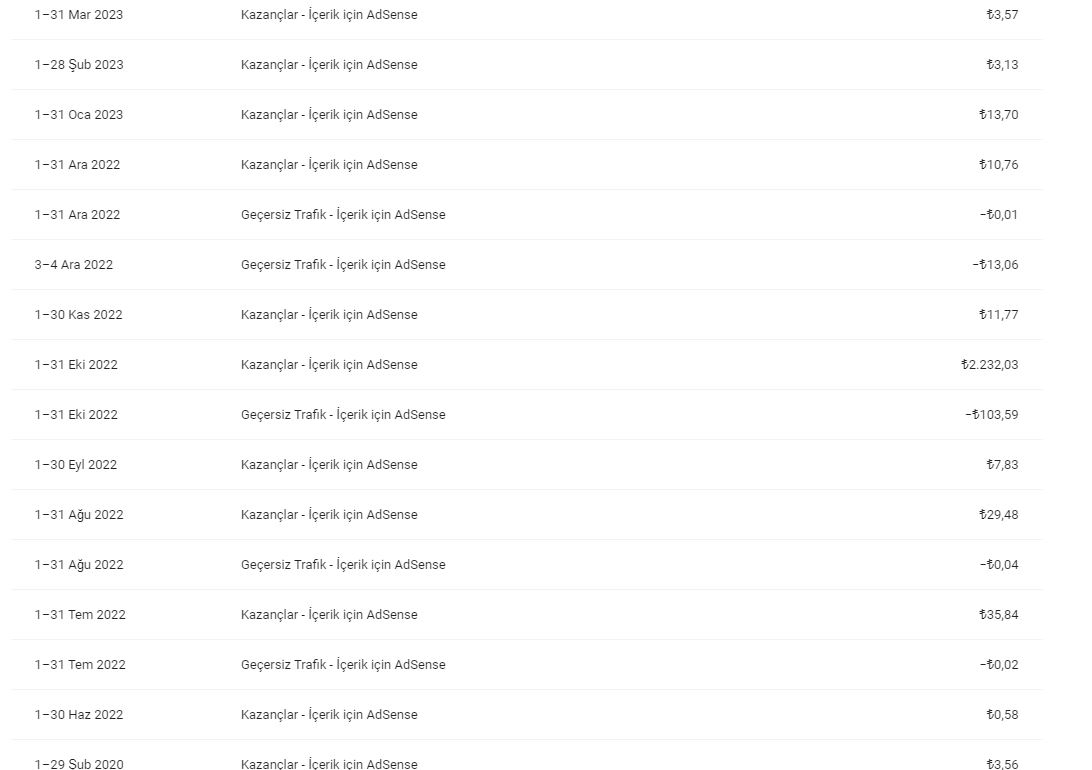The image size is (1092, 770).
Task: Click Kazançlar entry for 1–31 Oca 2023
Action: pos(329,115)
